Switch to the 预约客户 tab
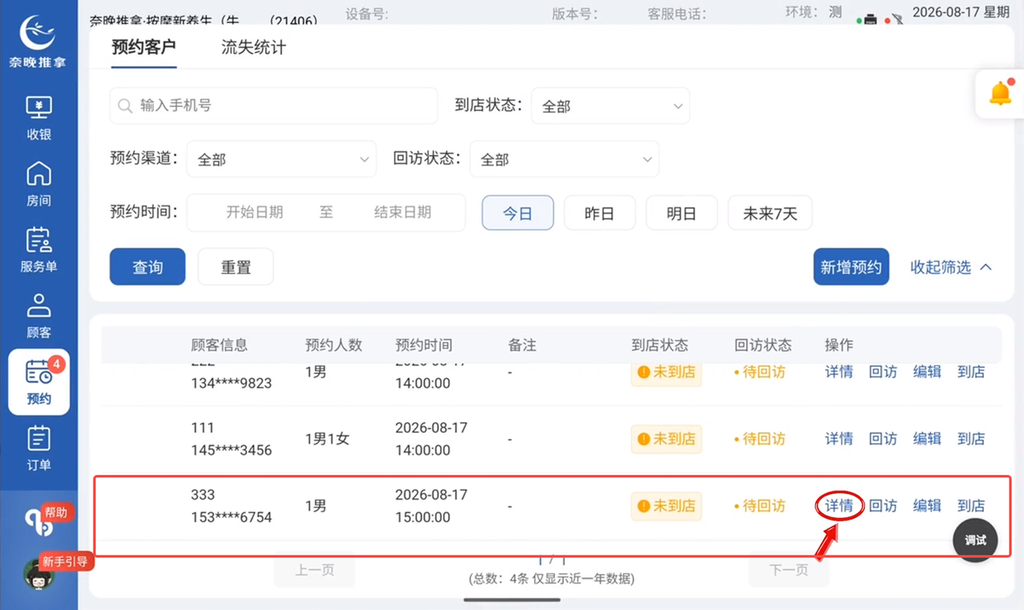The width and height of the screenshot is (1024, 610). pyautogui.click(x=144, y=47)
